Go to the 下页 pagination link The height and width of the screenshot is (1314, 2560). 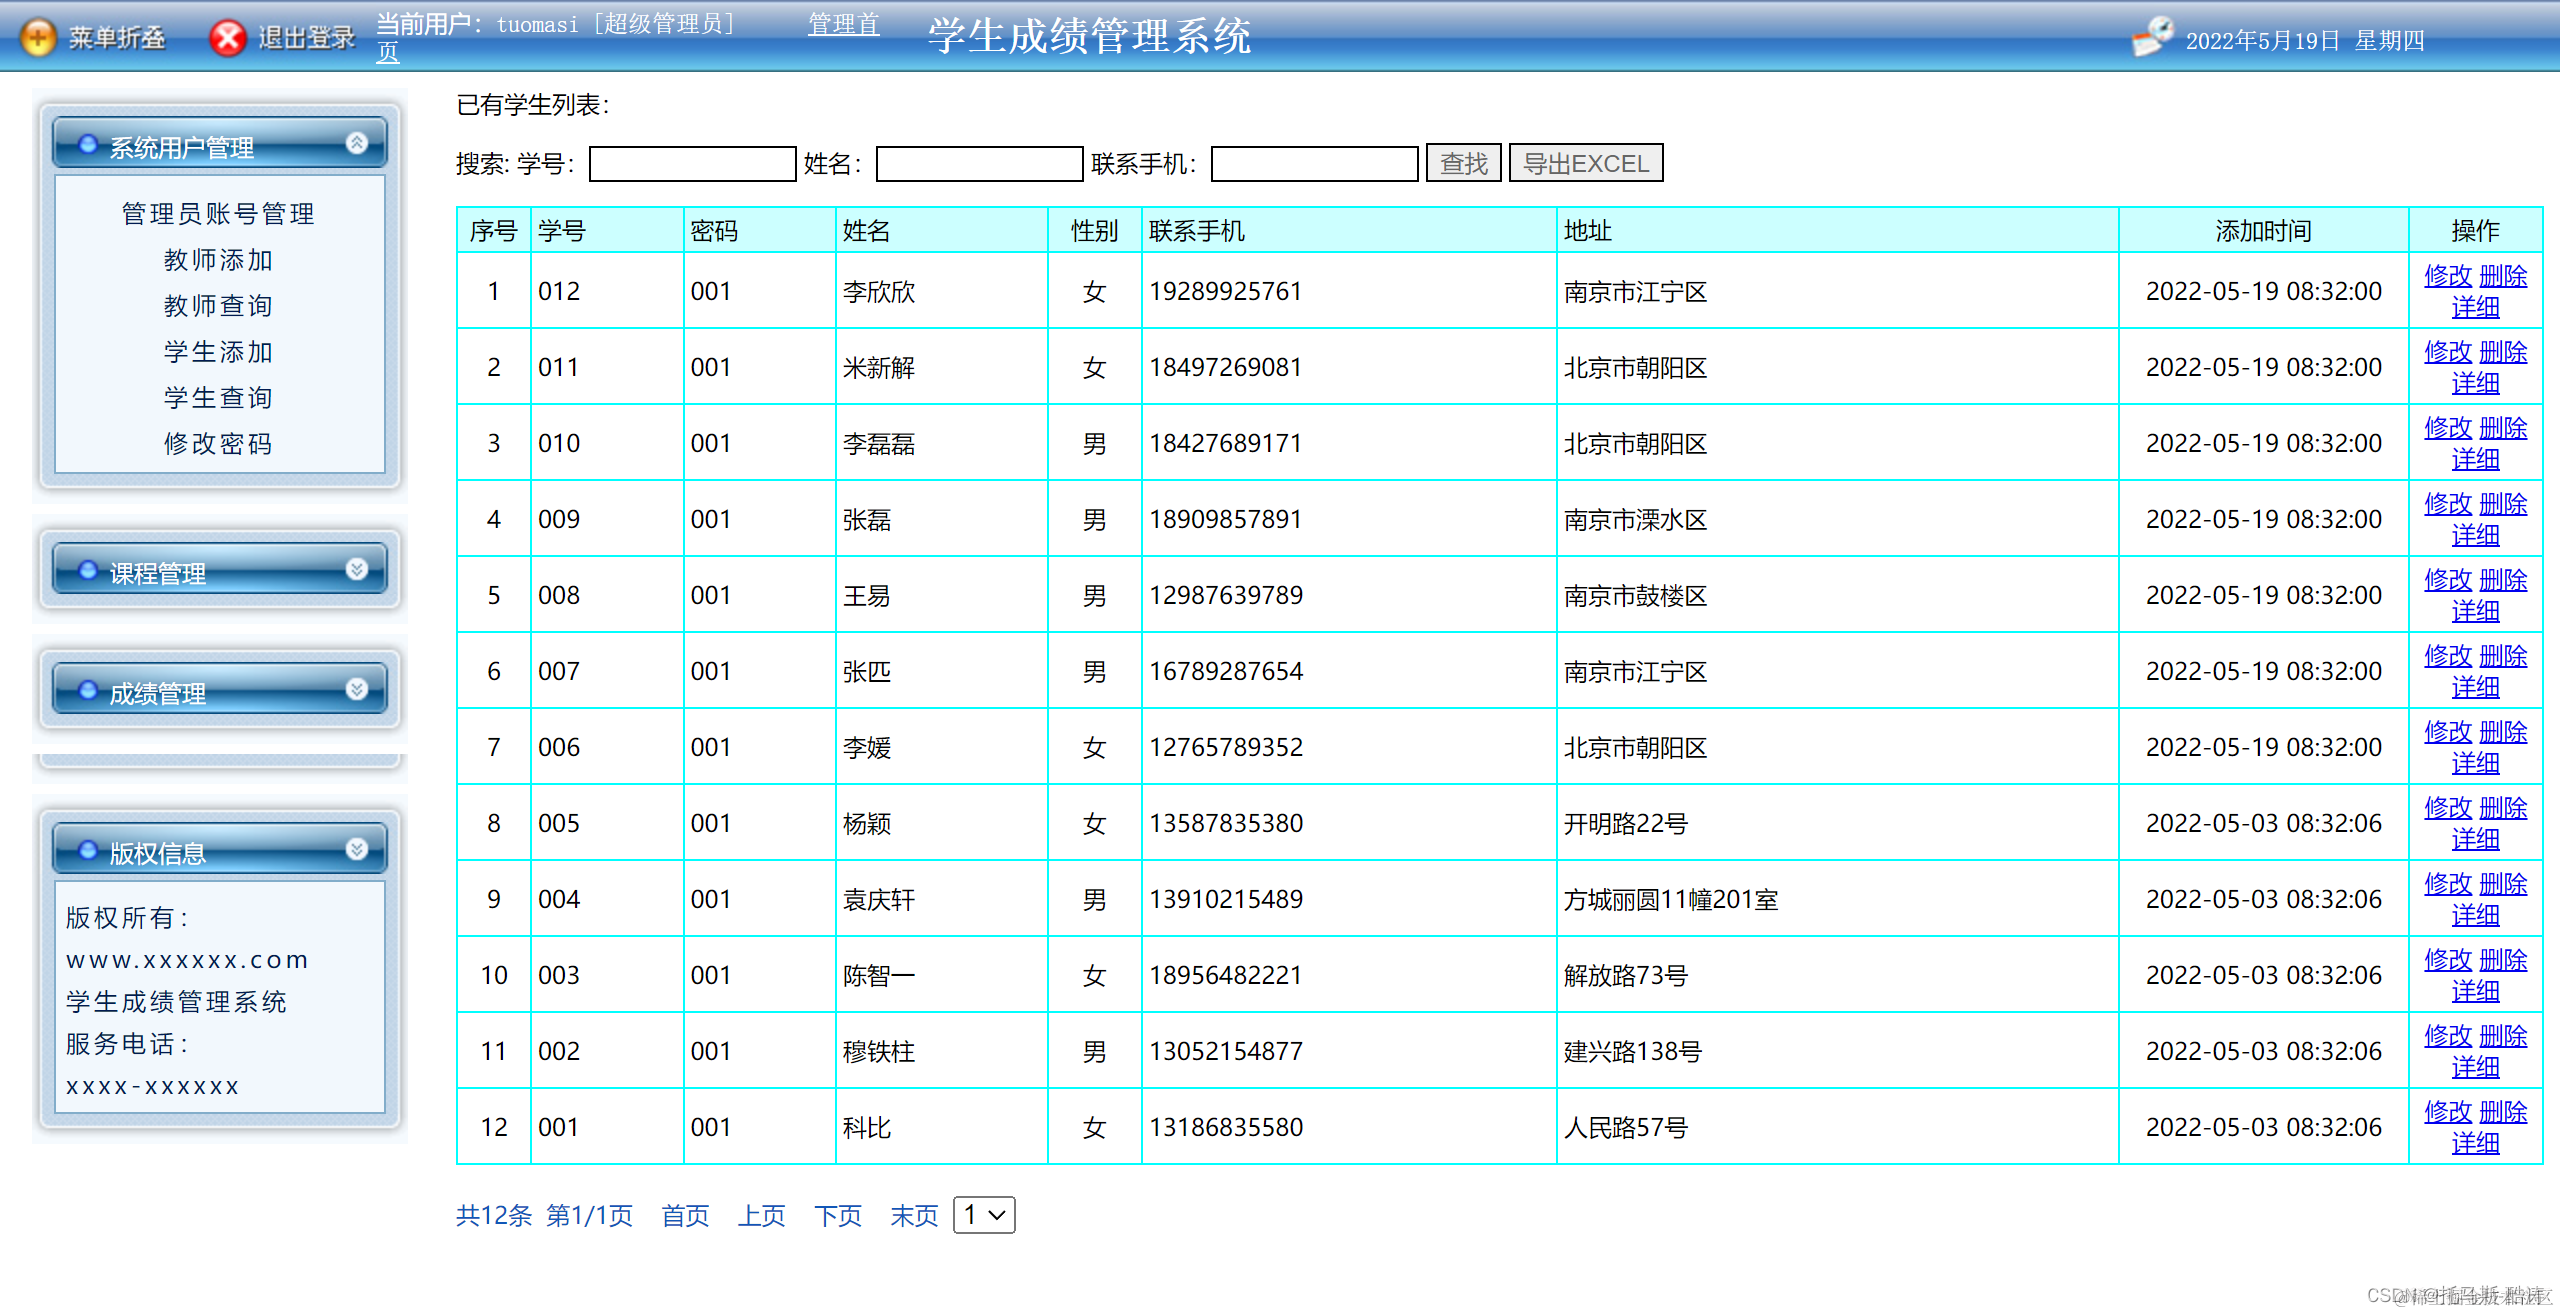837,1216
